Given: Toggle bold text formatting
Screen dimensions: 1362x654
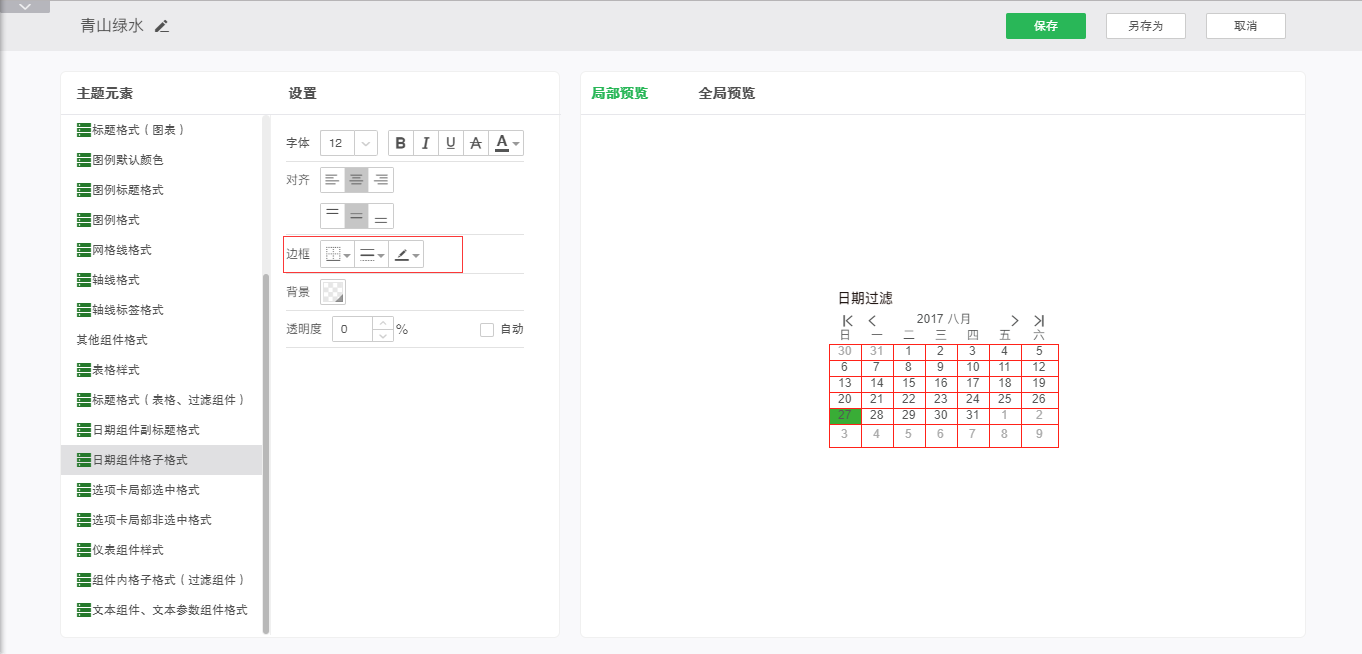Looking at the screenshot, I should (401, 143).
